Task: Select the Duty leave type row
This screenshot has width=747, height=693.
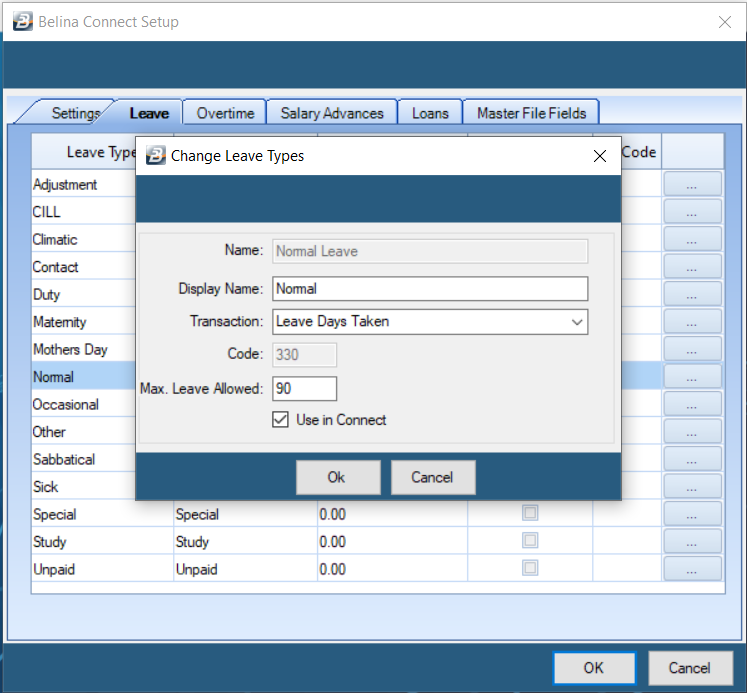Action: pos(84,294)
